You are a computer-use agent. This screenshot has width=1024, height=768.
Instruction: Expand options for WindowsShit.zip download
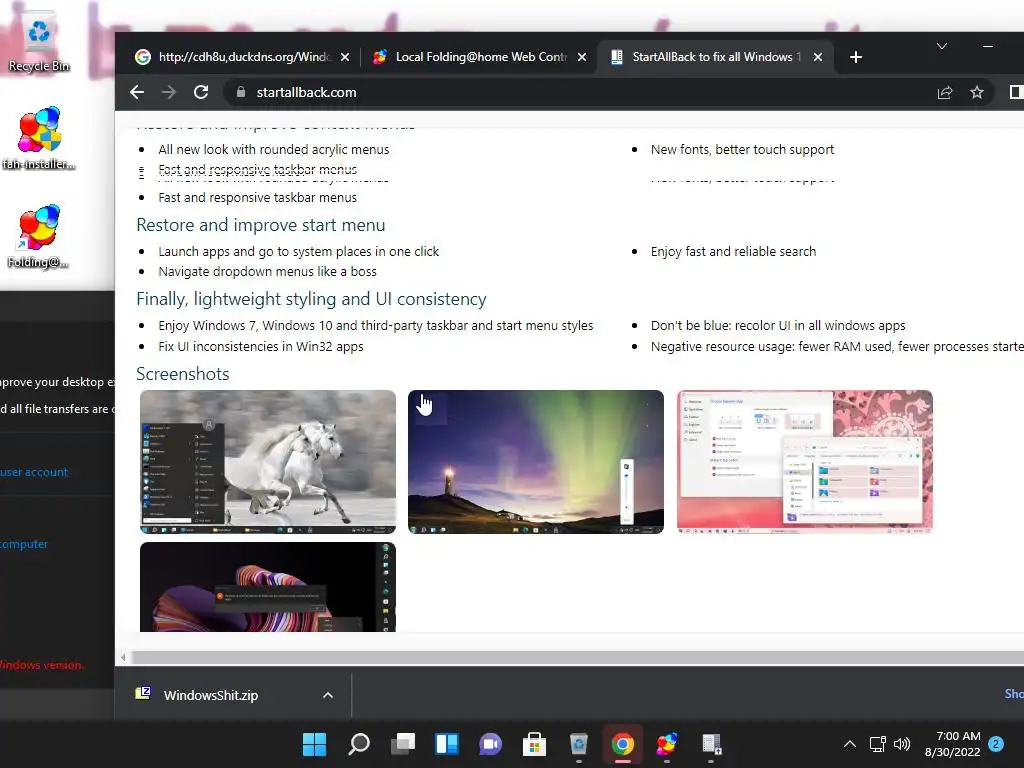coord(328,696)
